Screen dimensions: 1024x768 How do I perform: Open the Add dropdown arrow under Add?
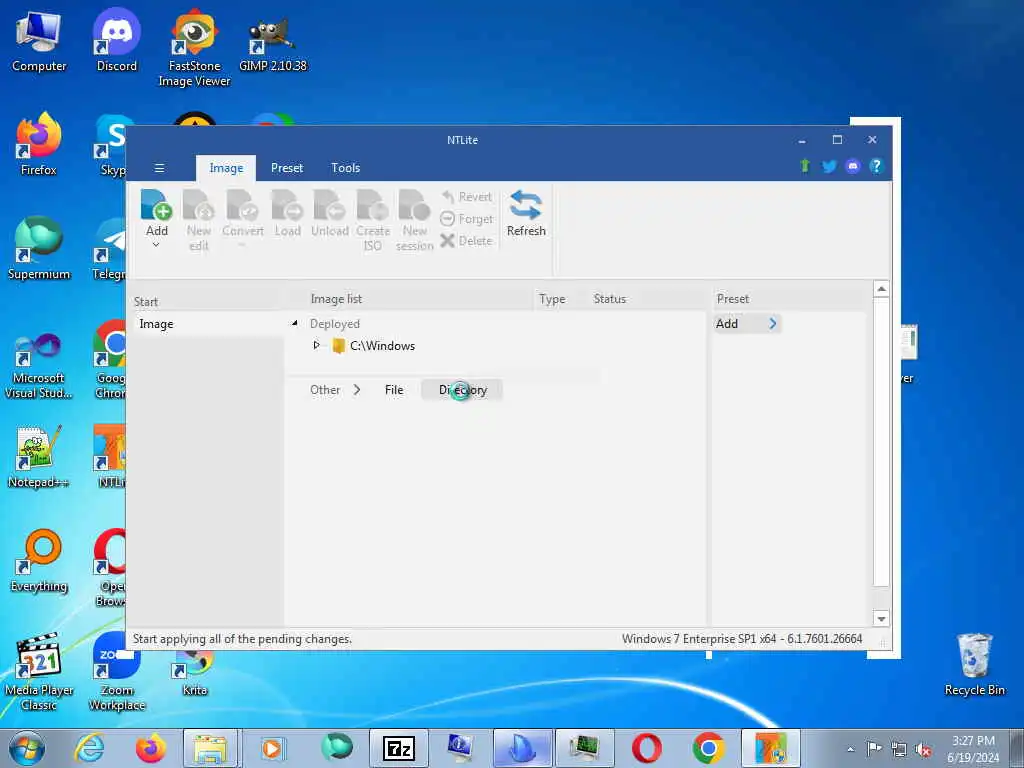click(156, 245)
